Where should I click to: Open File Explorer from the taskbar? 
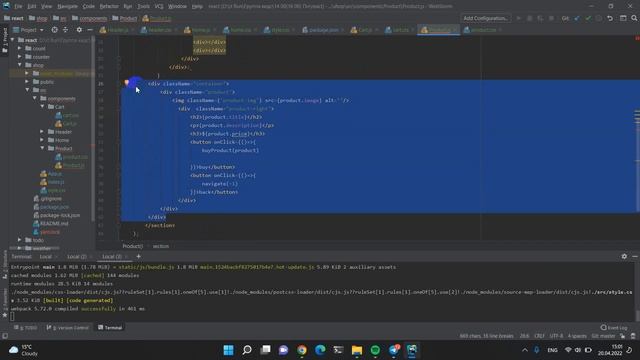pyautogui.click(x=357, y=350)
